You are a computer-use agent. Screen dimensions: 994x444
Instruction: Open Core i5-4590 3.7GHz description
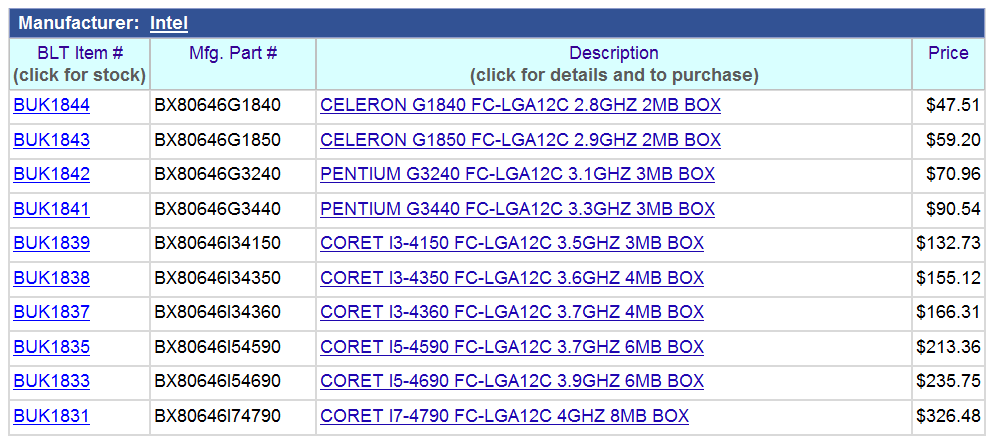click(512, 347)
